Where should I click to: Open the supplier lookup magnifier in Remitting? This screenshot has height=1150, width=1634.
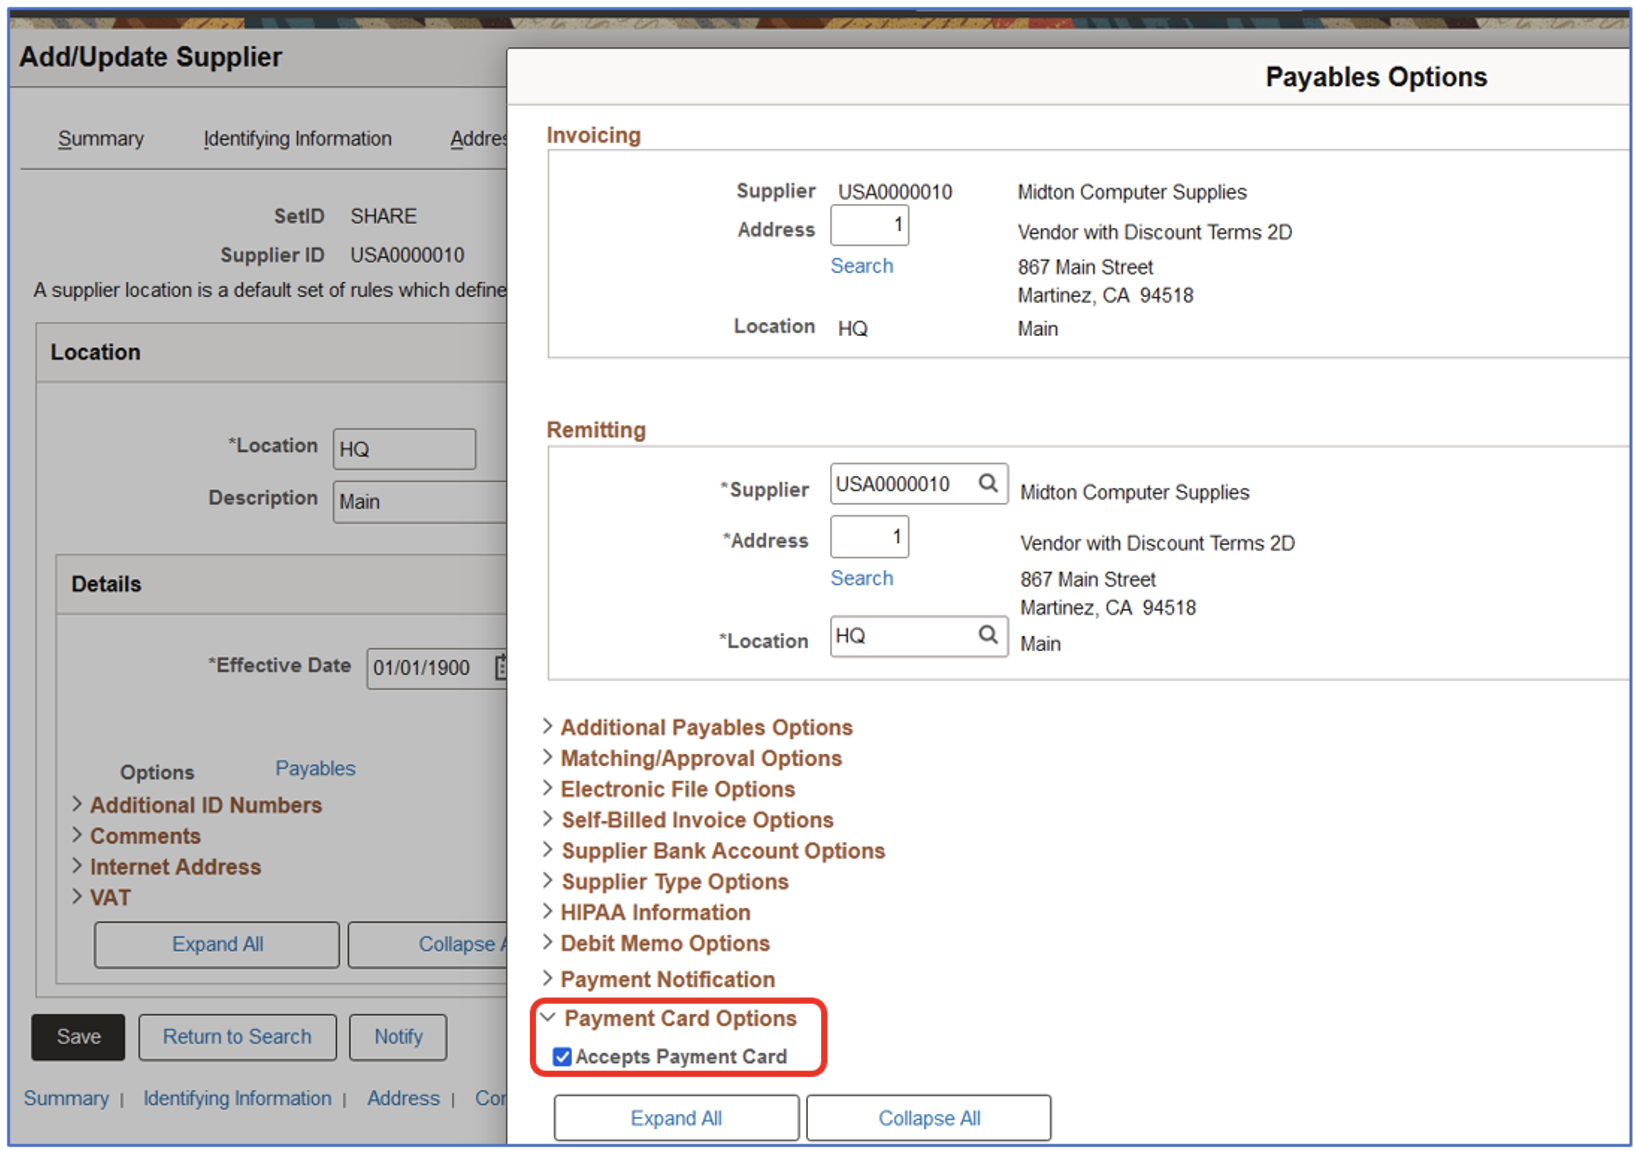988,483
